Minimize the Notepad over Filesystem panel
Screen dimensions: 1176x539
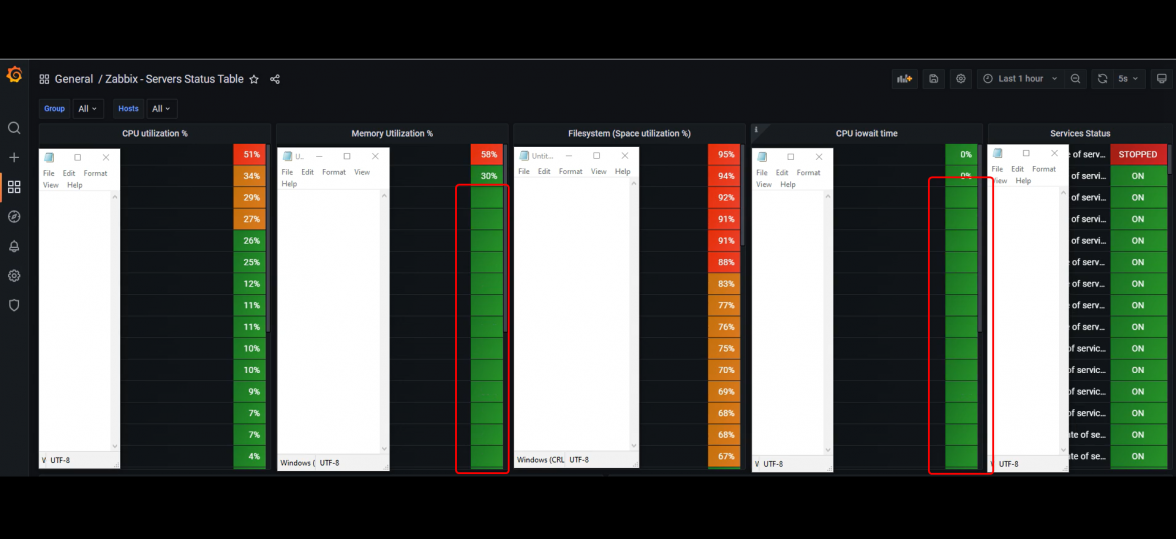tap(568, 156)
